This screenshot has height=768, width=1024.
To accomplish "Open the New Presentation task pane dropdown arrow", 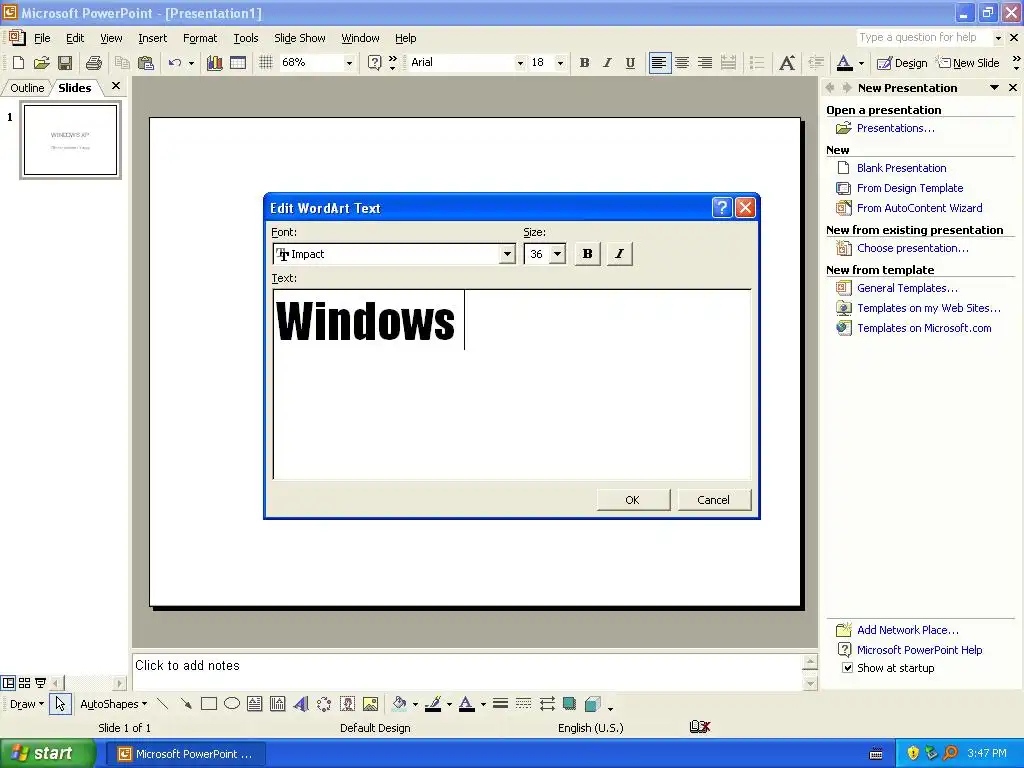I will [994, 88].
